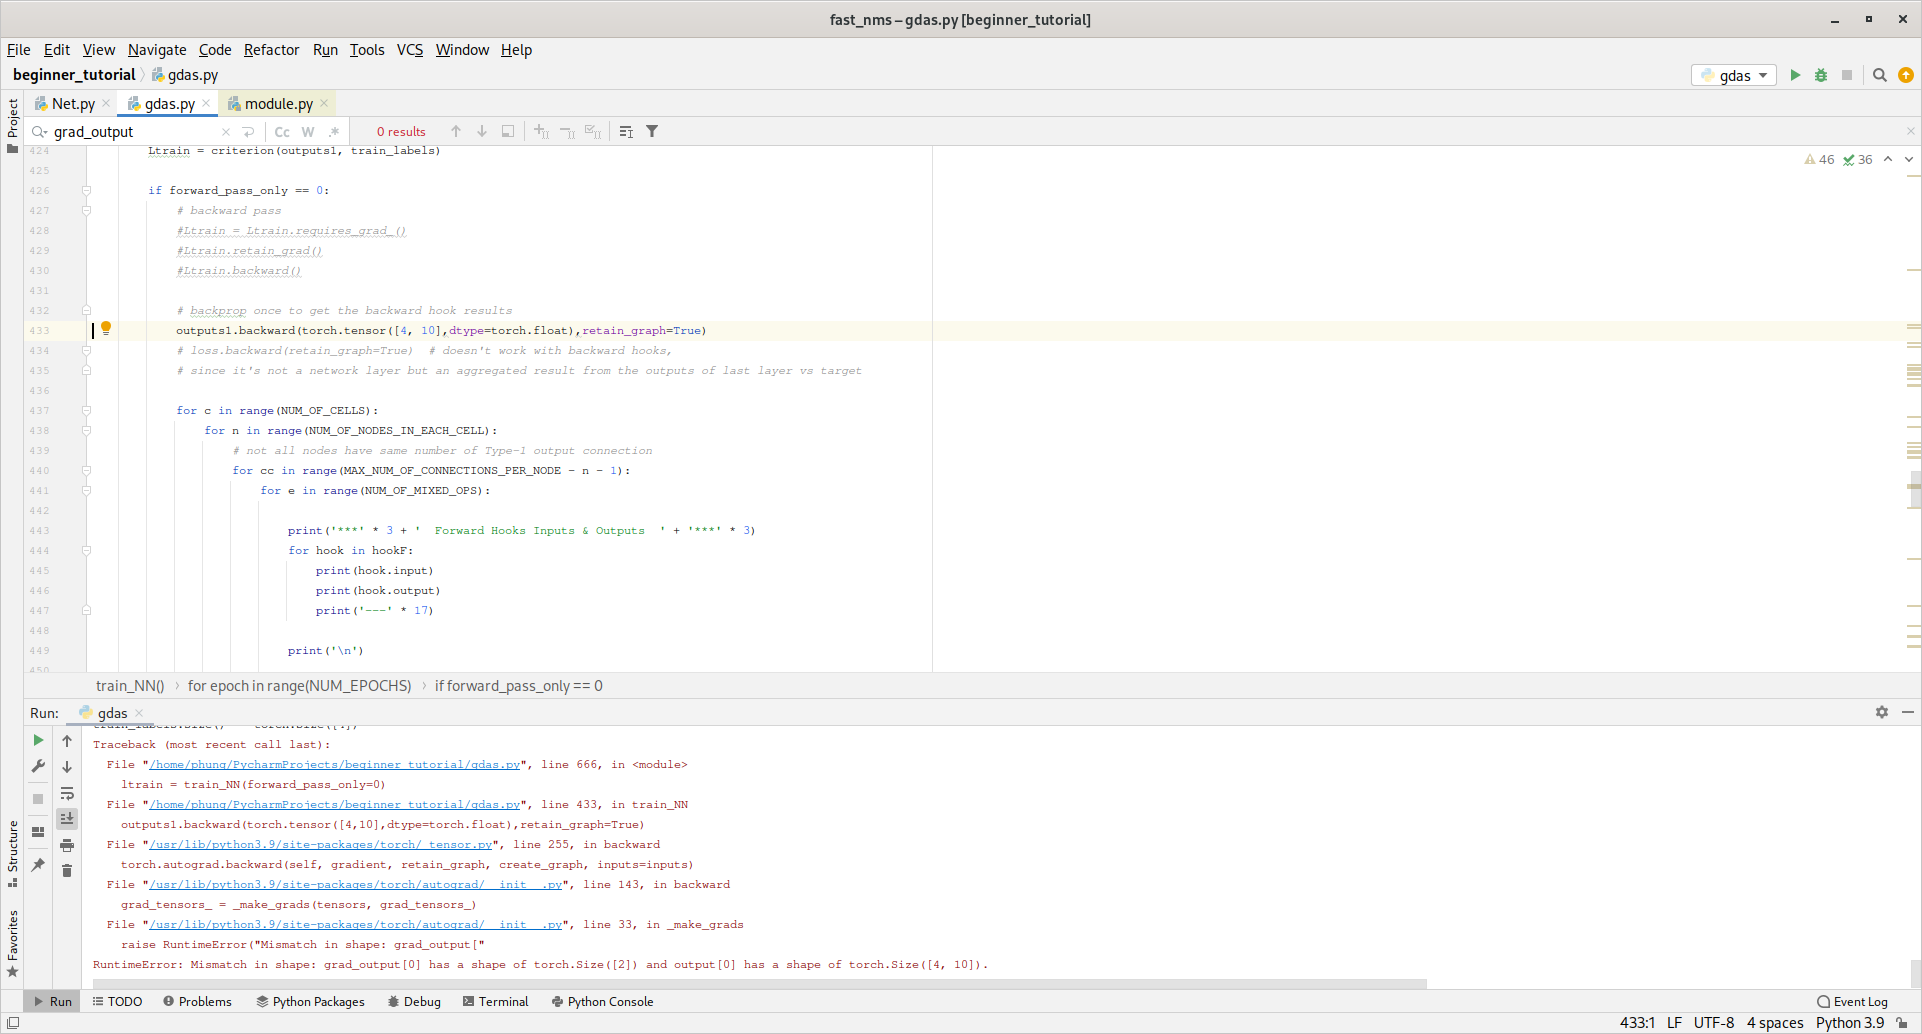Rerun gdas from Run panel sidebar
Screen dimensions: 1922x1034
click(x=38, y=741)
